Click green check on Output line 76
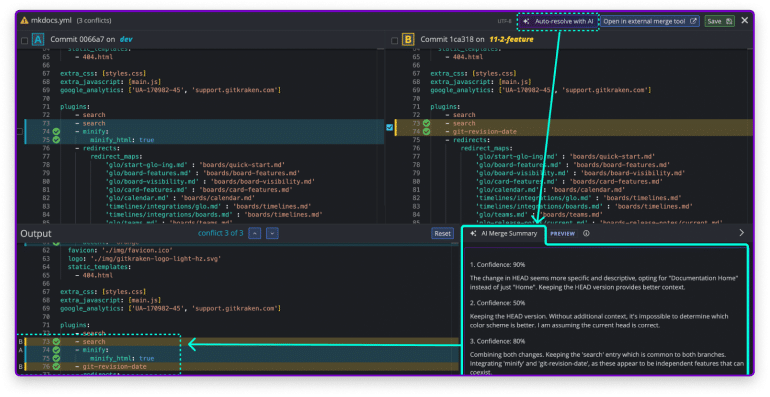770x397 pixels. click(x=56, y=367)
